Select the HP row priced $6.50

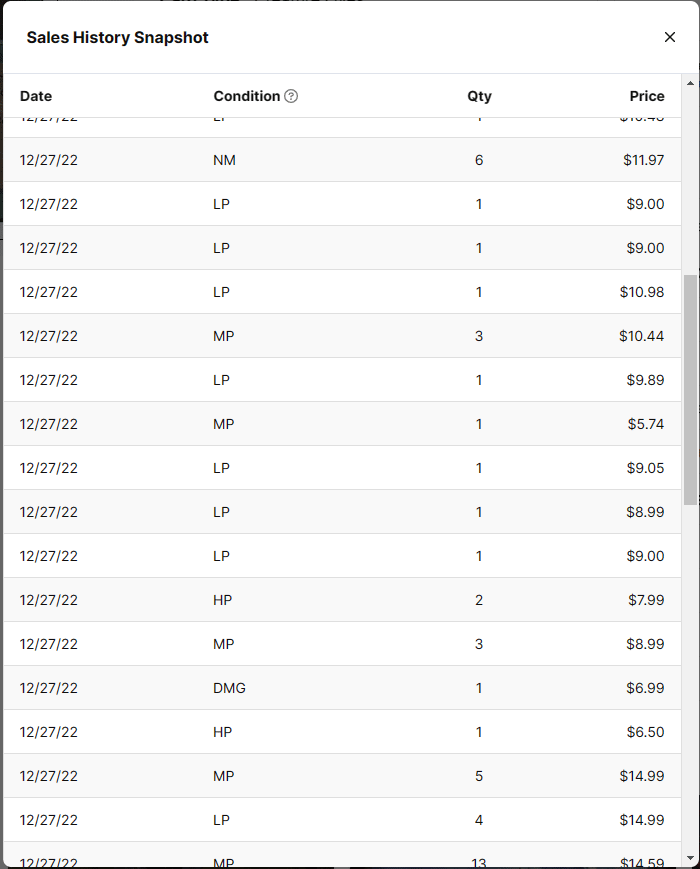tap(340, 732)
